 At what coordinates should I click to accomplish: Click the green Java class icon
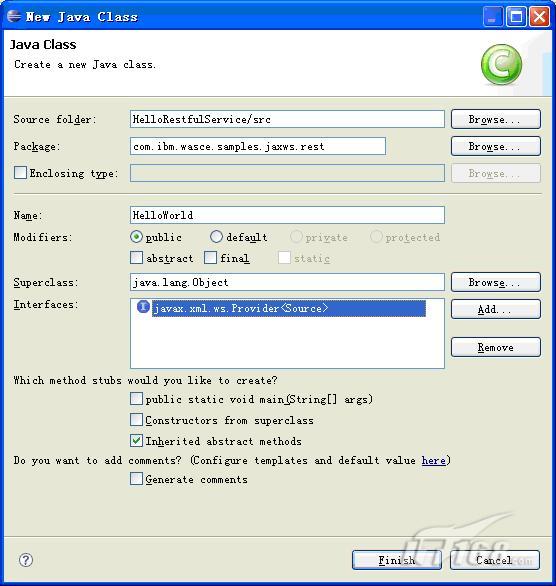[x=501, y=64]
